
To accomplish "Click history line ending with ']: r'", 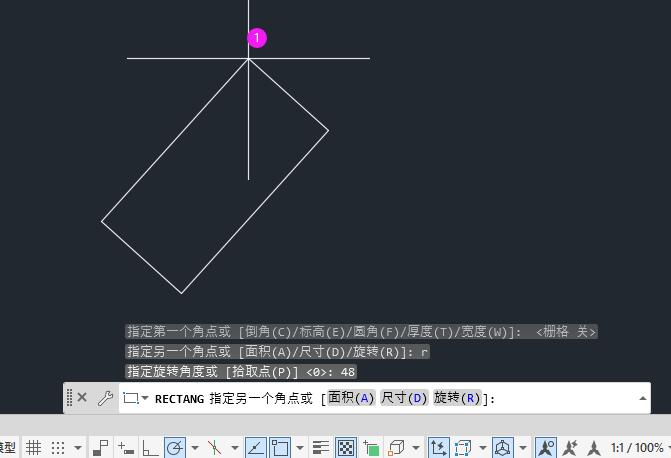I will tap(277, 352).
